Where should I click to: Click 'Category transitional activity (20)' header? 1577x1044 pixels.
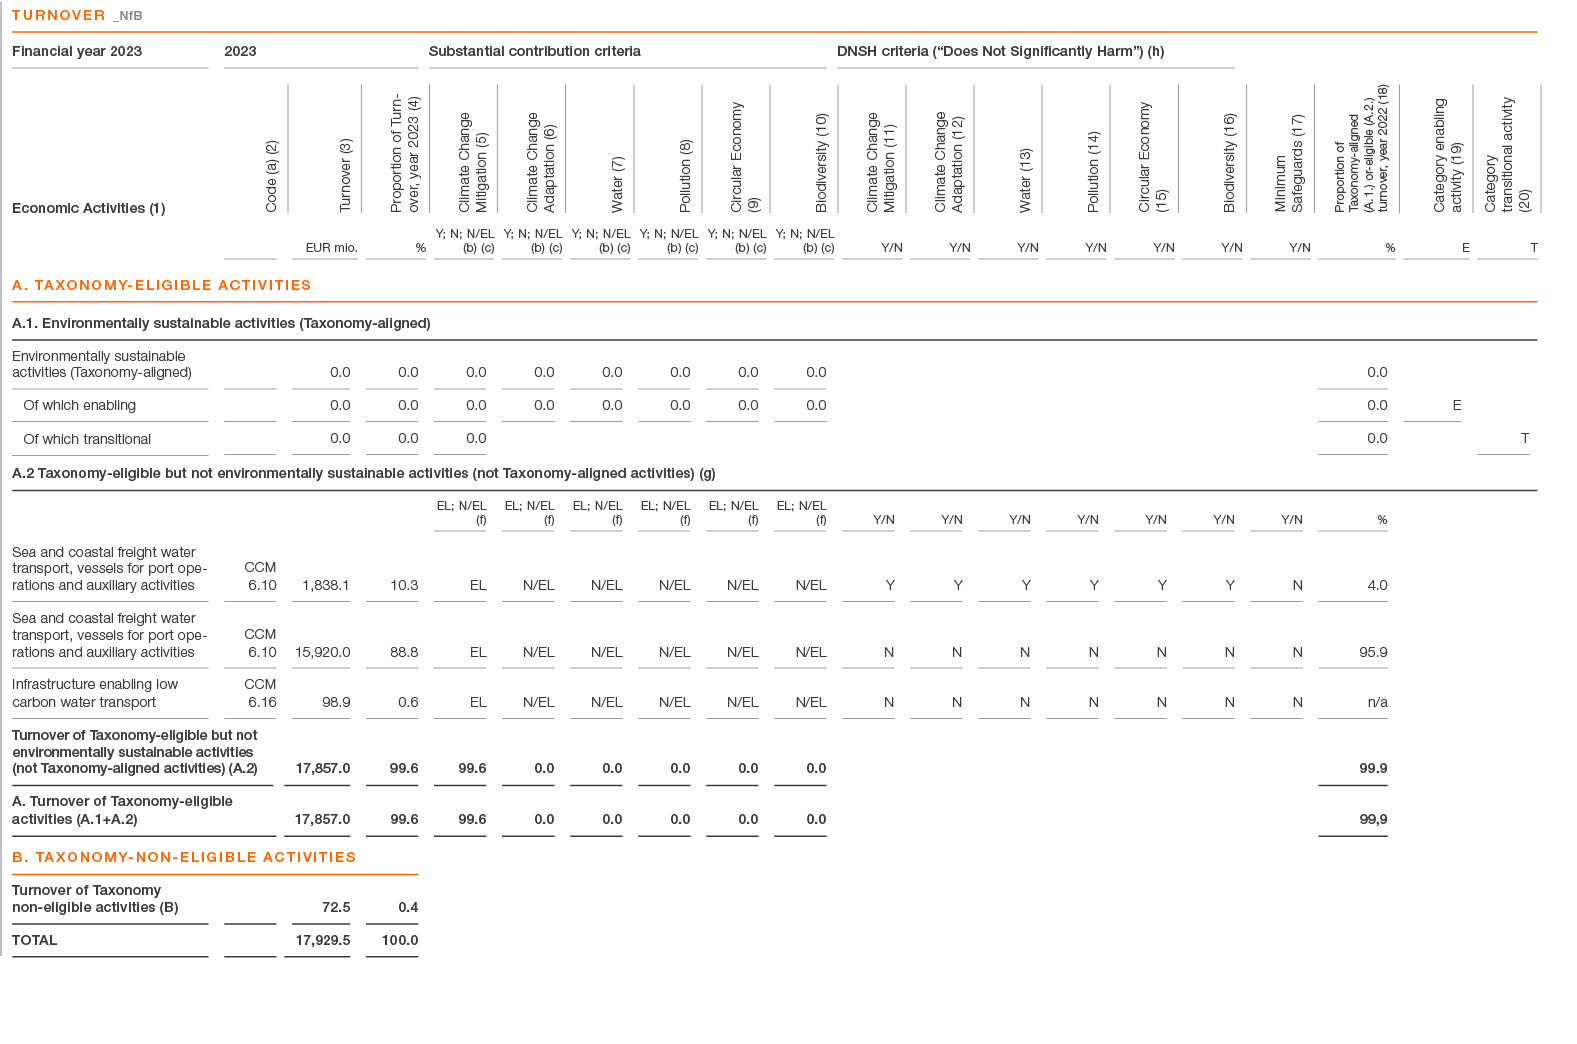click(x=1507, y=154)
